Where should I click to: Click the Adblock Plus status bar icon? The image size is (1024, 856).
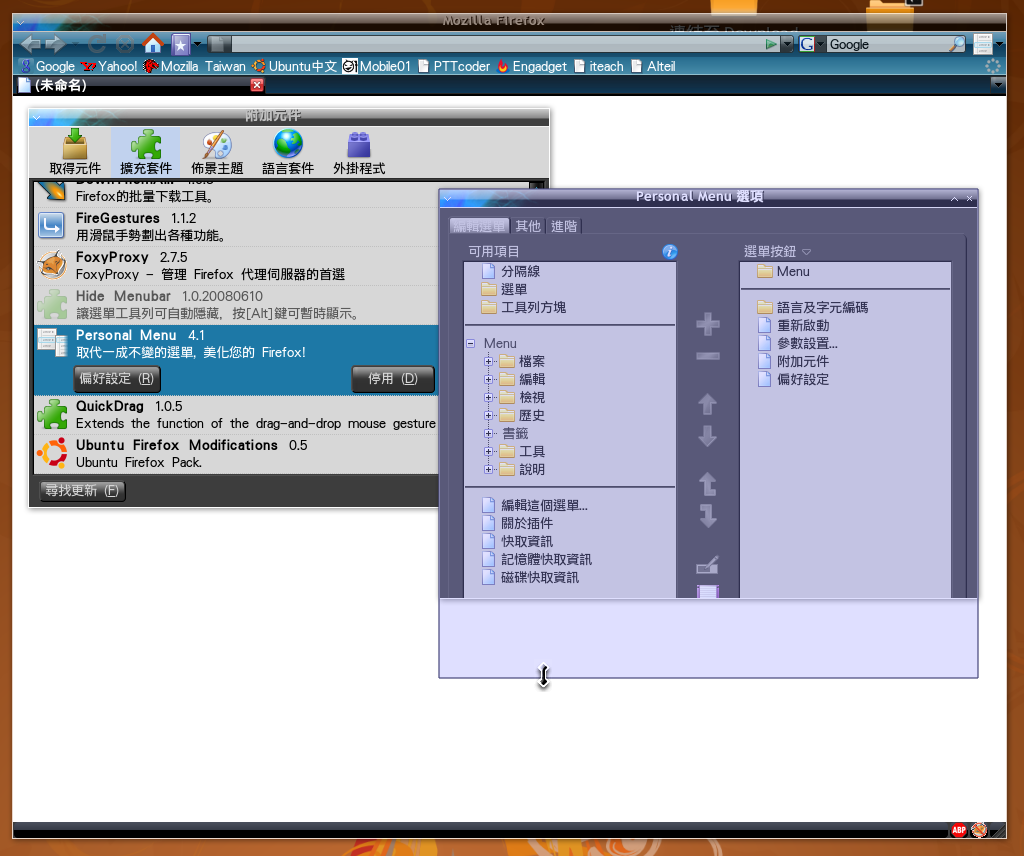tap(958, 830)
